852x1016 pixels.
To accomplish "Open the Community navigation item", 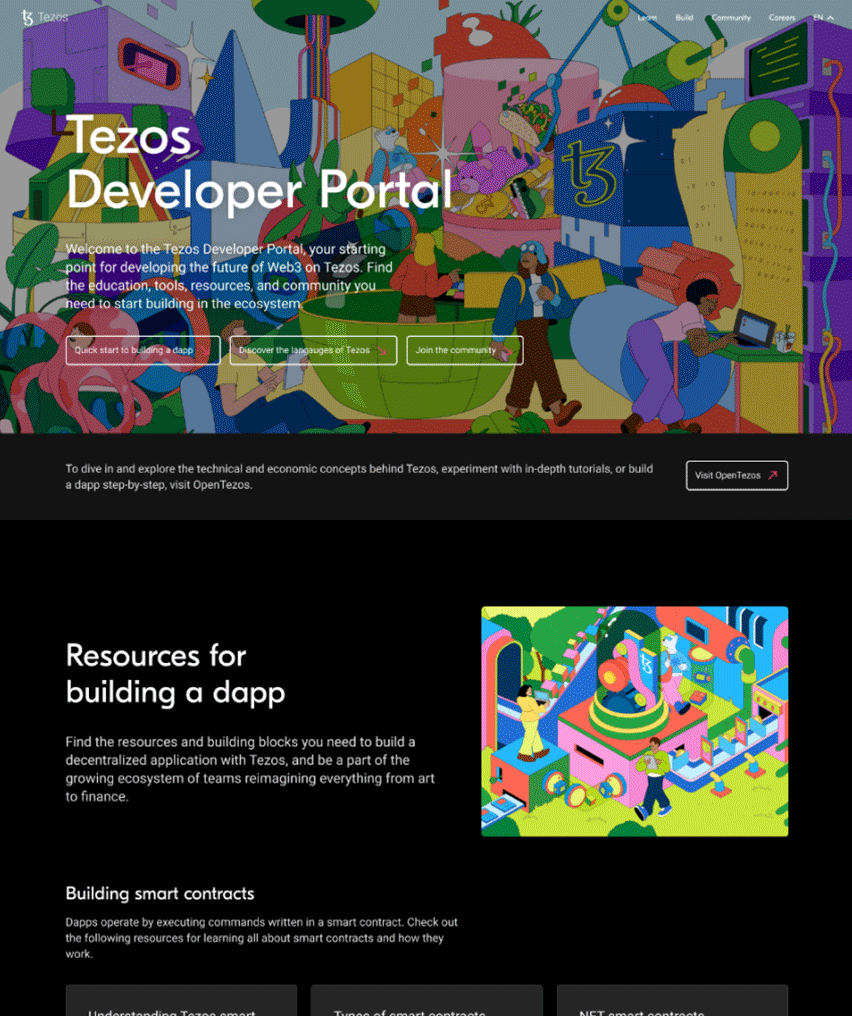I will (731, 17).
